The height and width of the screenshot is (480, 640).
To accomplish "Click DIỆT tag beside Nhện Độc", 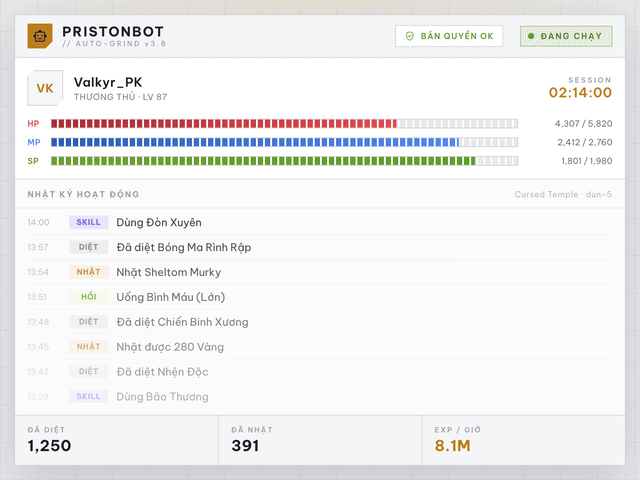I will click(x=89, y=371).
